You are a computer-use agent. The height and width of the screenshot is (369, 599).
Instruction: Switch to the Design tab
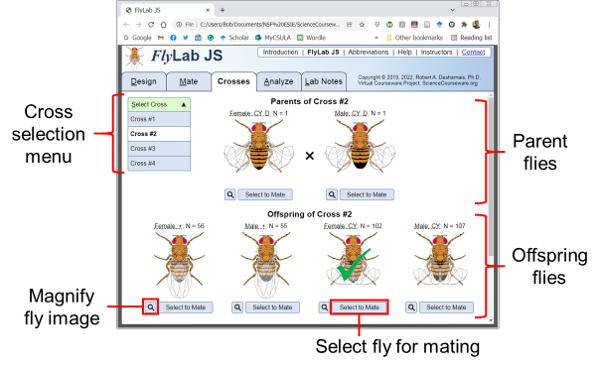[x=144, y=82]
